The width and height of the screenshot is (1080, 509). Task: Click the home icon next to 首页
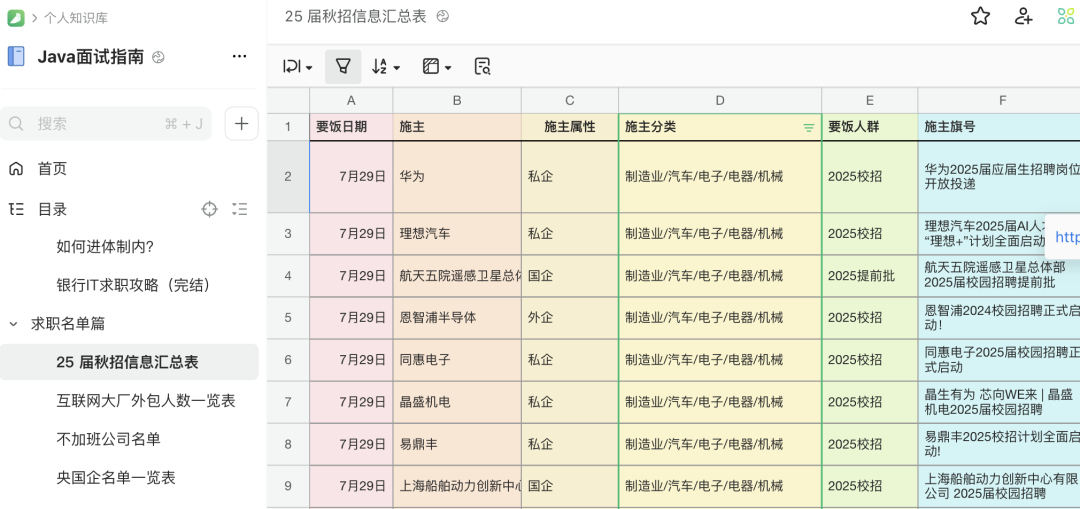pos(16,169)
